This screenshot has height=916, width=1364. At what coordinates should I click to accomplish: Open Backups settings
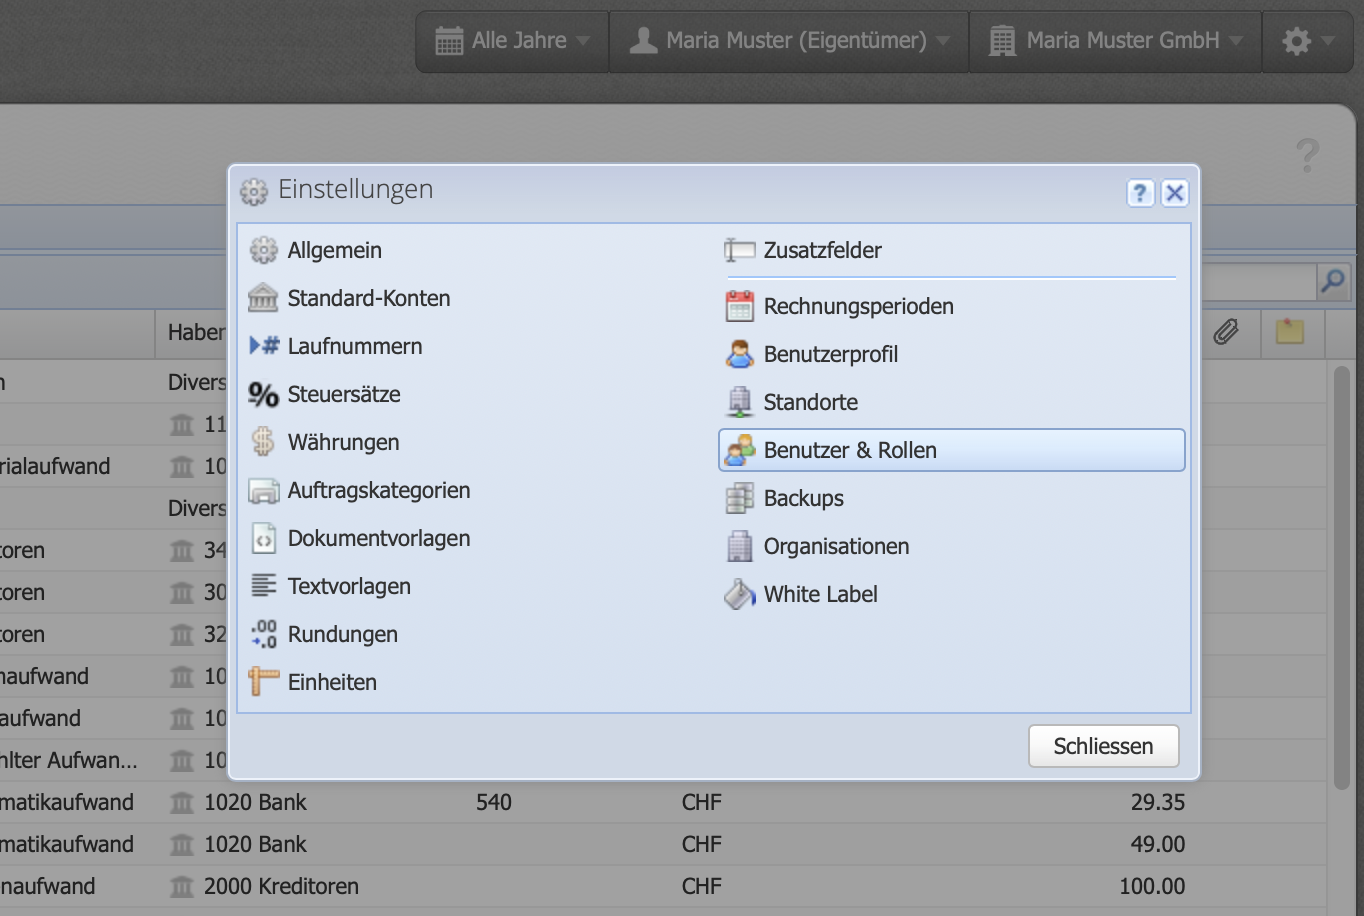click(803, 498)
